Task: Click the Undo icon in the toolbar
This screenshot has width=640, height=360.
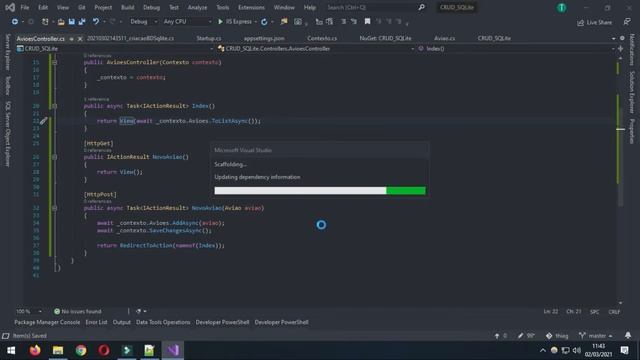Action: 96,22
